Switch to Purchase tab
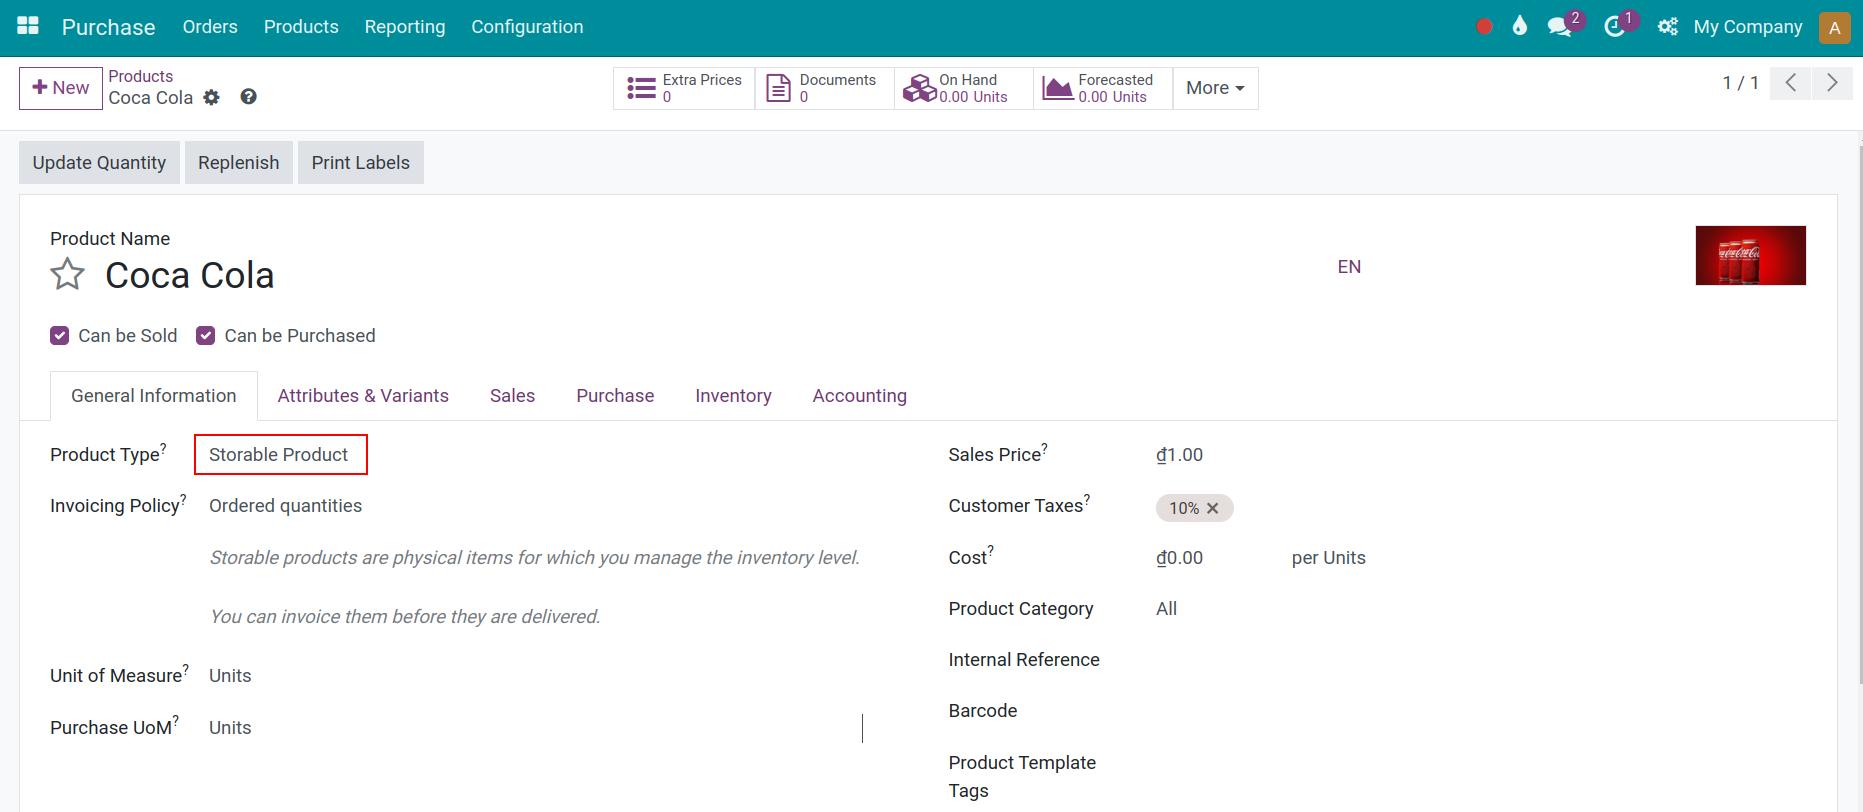The width and height of the screenshot is (1863, 812). click(x=615, y=396)
